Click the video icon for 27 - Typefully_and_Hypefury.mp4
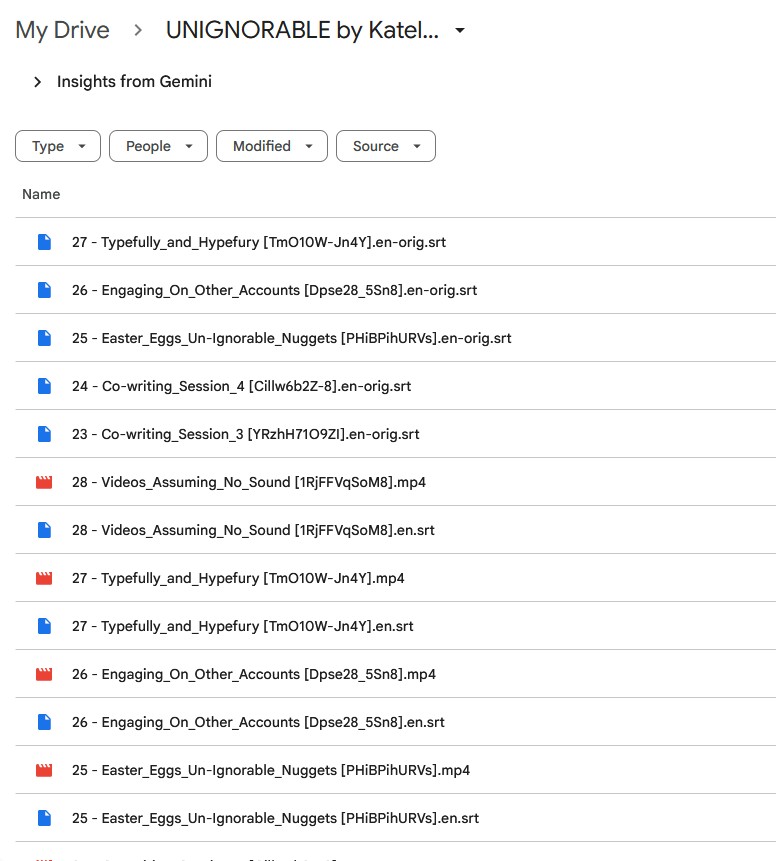Screen dimensions: 776x861 [44, 578]
